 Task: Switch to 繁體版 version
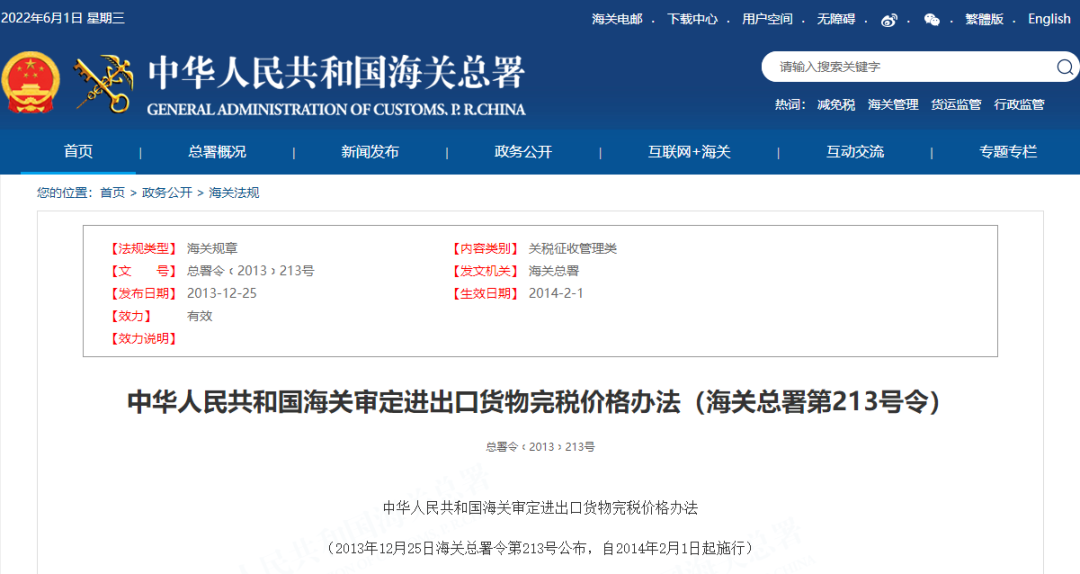[x=984, y=19]
